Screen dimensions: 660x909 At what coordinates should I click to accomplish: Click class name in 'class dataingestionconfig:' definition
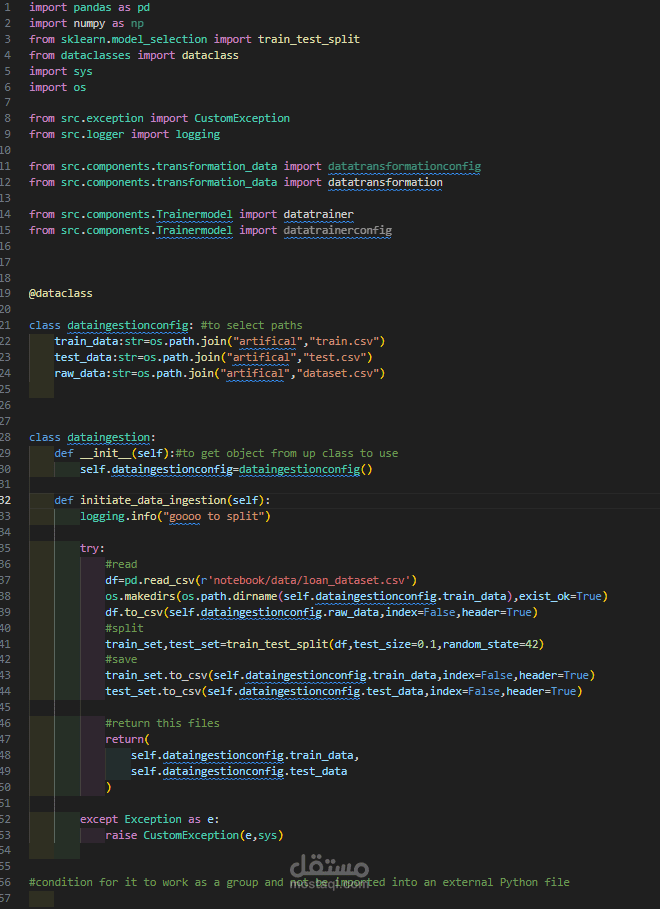[128, 325]
